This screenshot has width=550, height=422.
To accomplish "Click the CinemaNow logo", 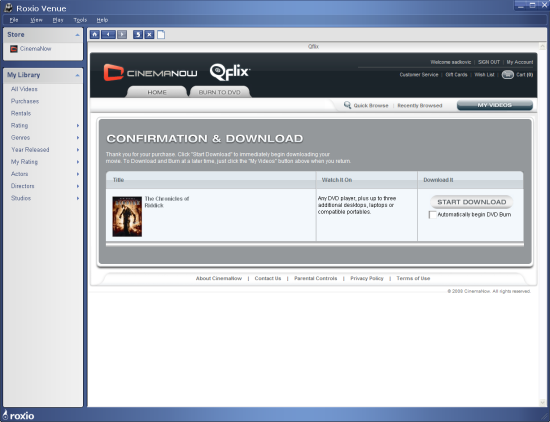I will coord(150,73).
